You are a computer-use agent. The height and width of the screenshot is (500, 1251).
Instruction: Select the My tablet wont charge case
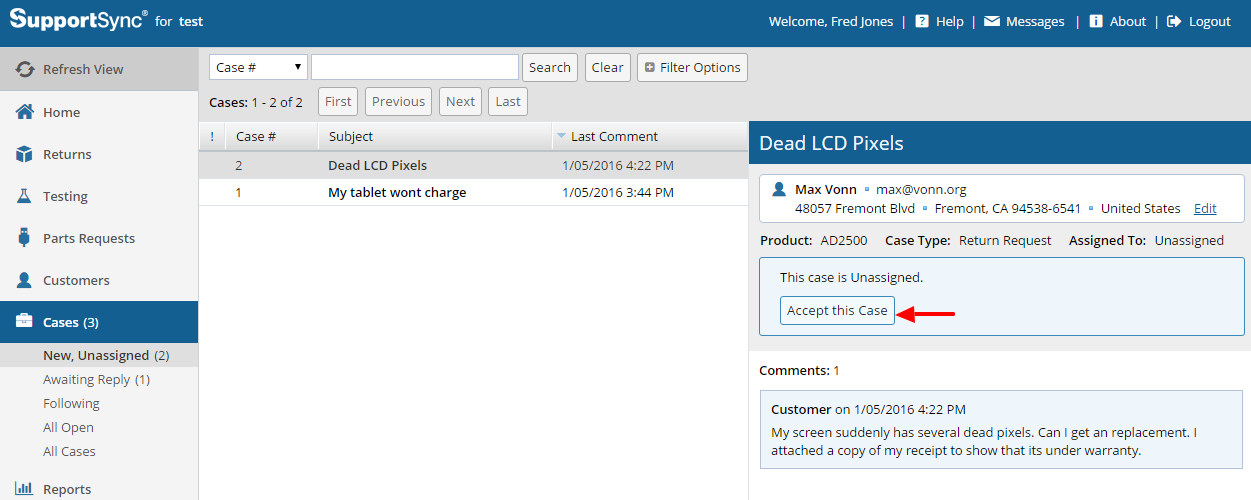click(397, 192)
